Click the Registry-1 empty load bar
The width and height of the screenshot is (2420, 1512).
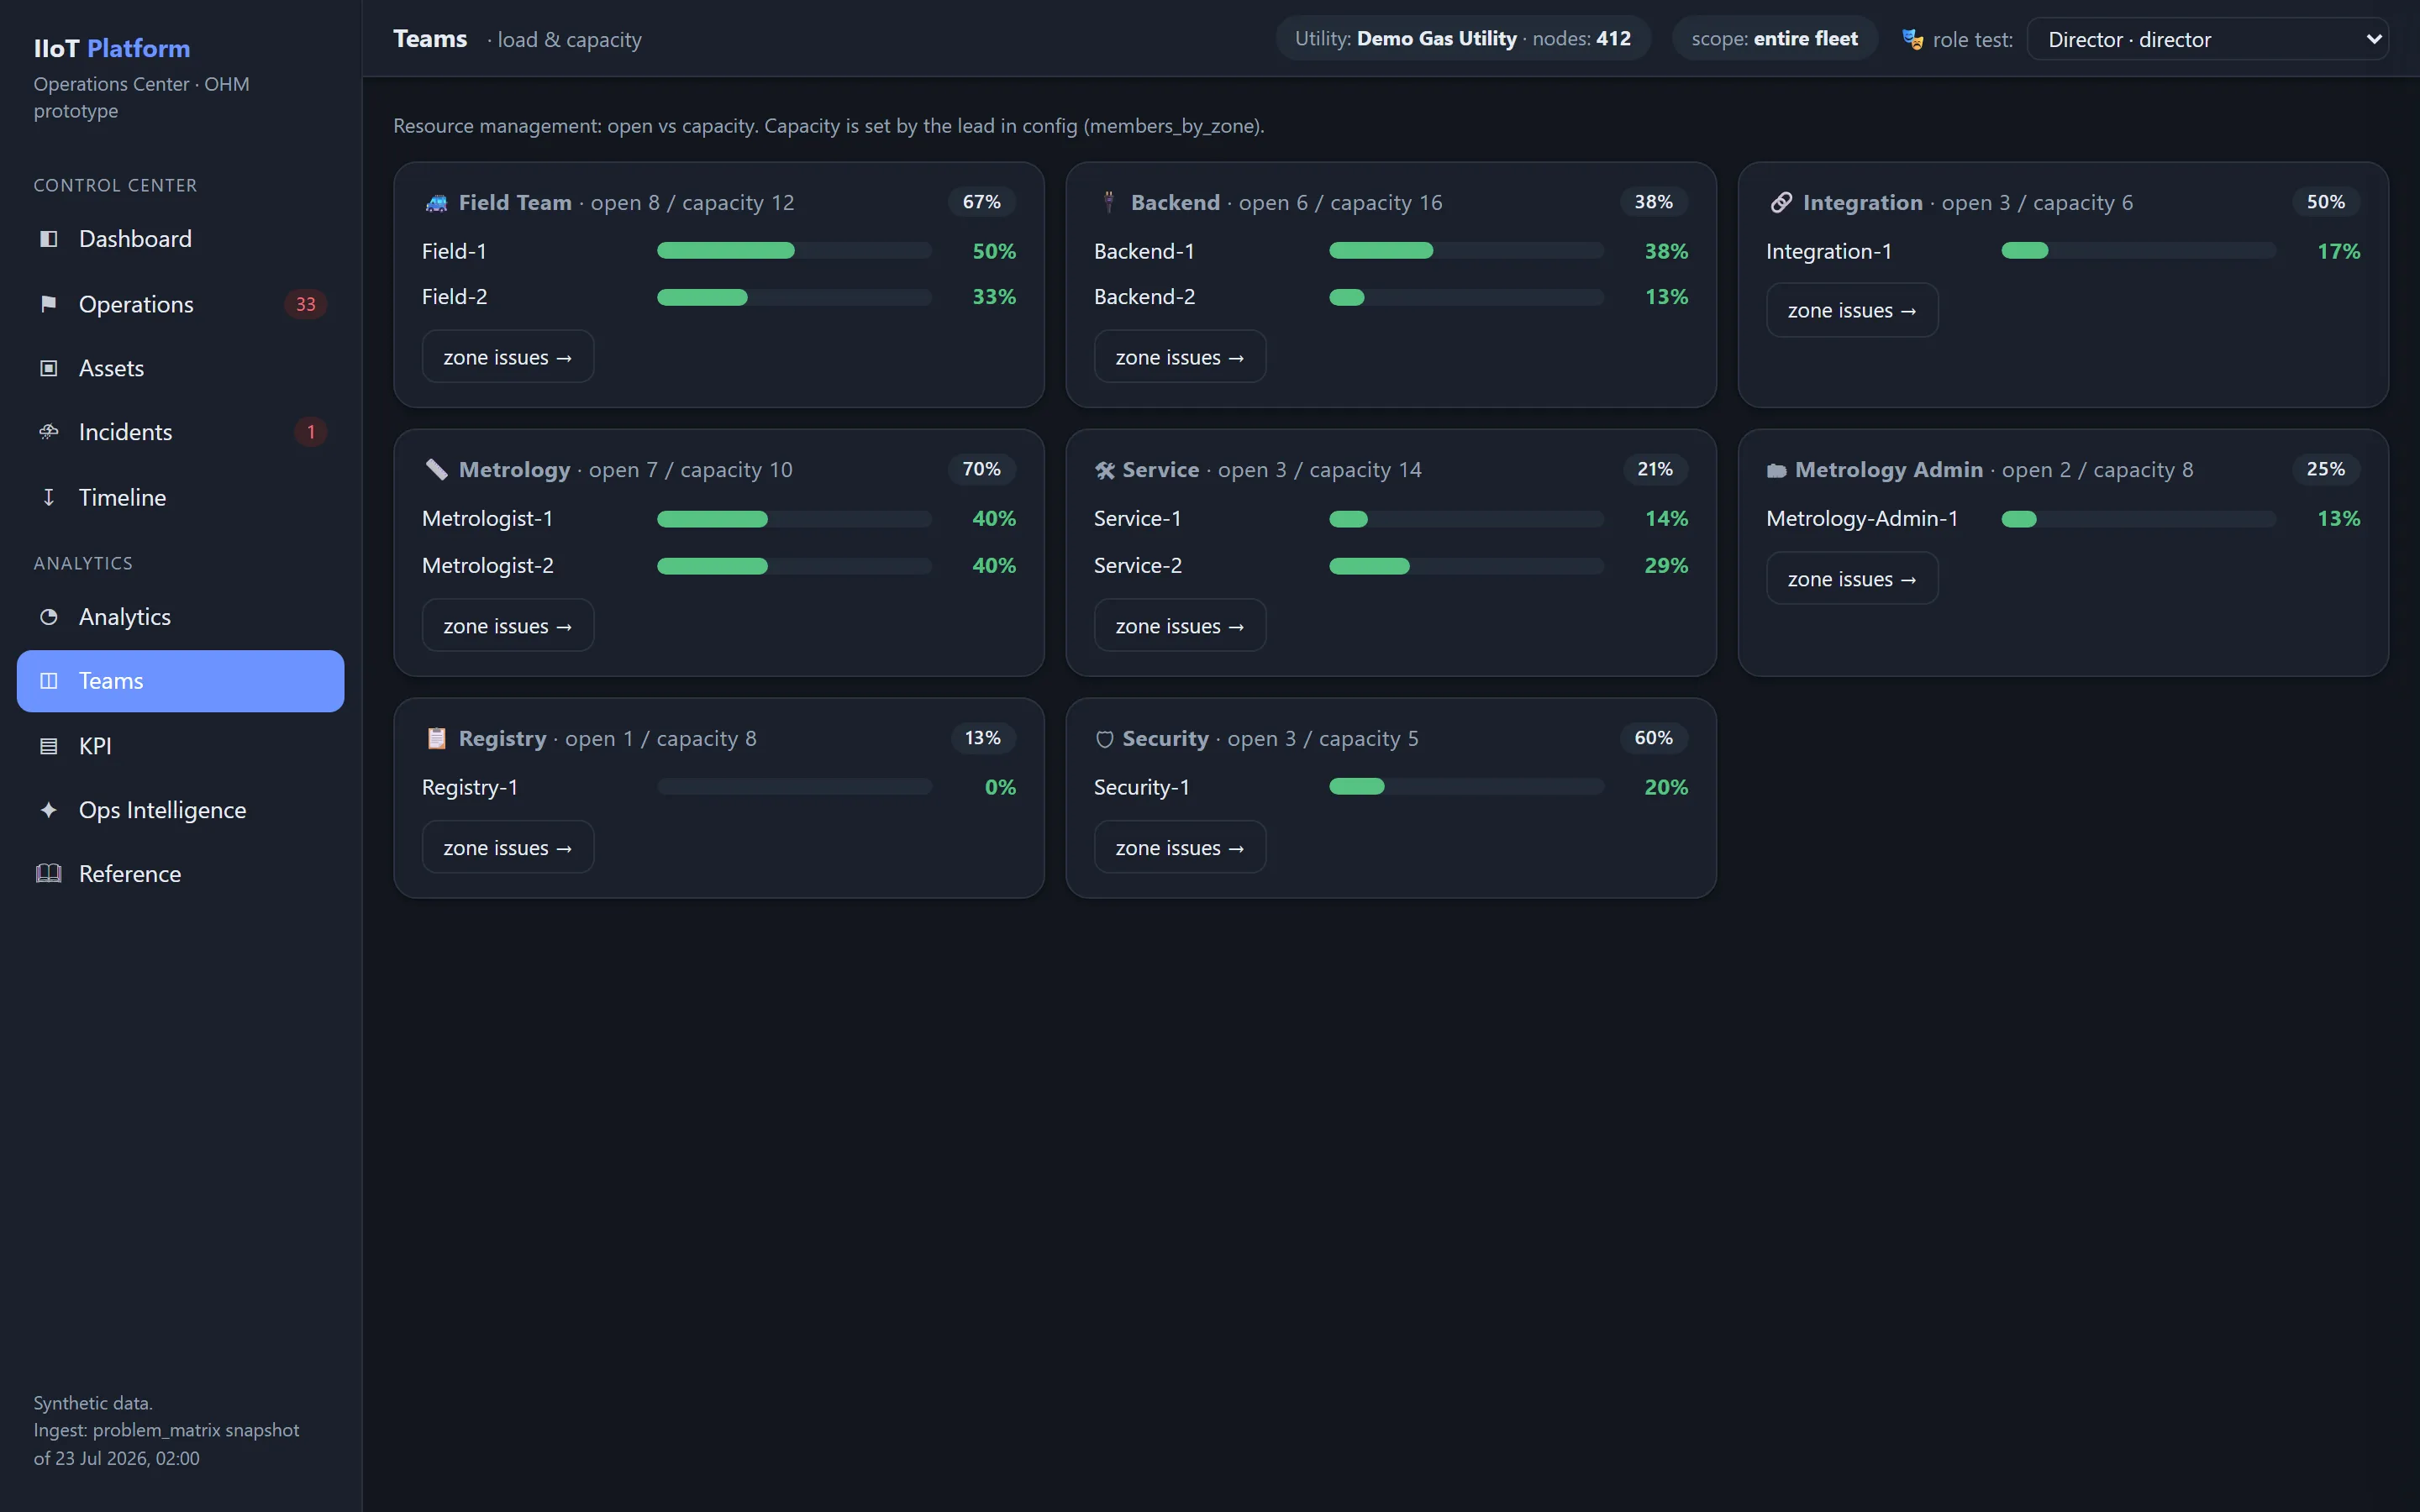pyautogui.click(x=794, y=787)
